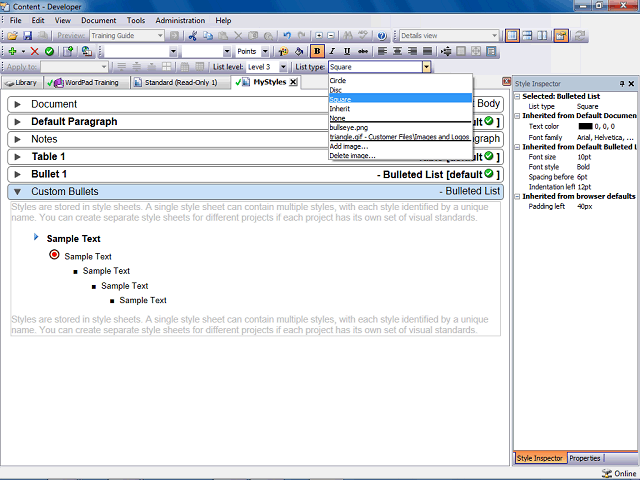This screenshot has width=640, height=480.
Task: Click the refresh arrows icon on view toolbar
Action: coord(579,36)
